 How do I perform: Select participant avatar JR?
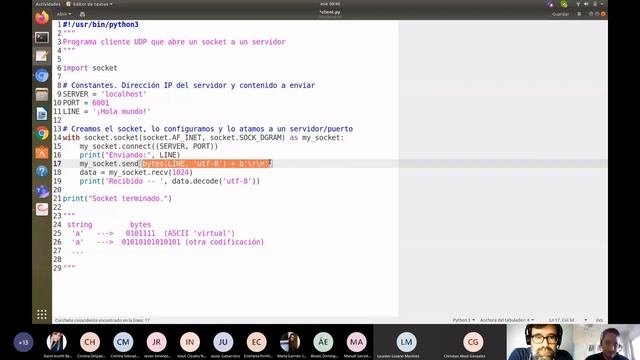click(x=156, y=342)
